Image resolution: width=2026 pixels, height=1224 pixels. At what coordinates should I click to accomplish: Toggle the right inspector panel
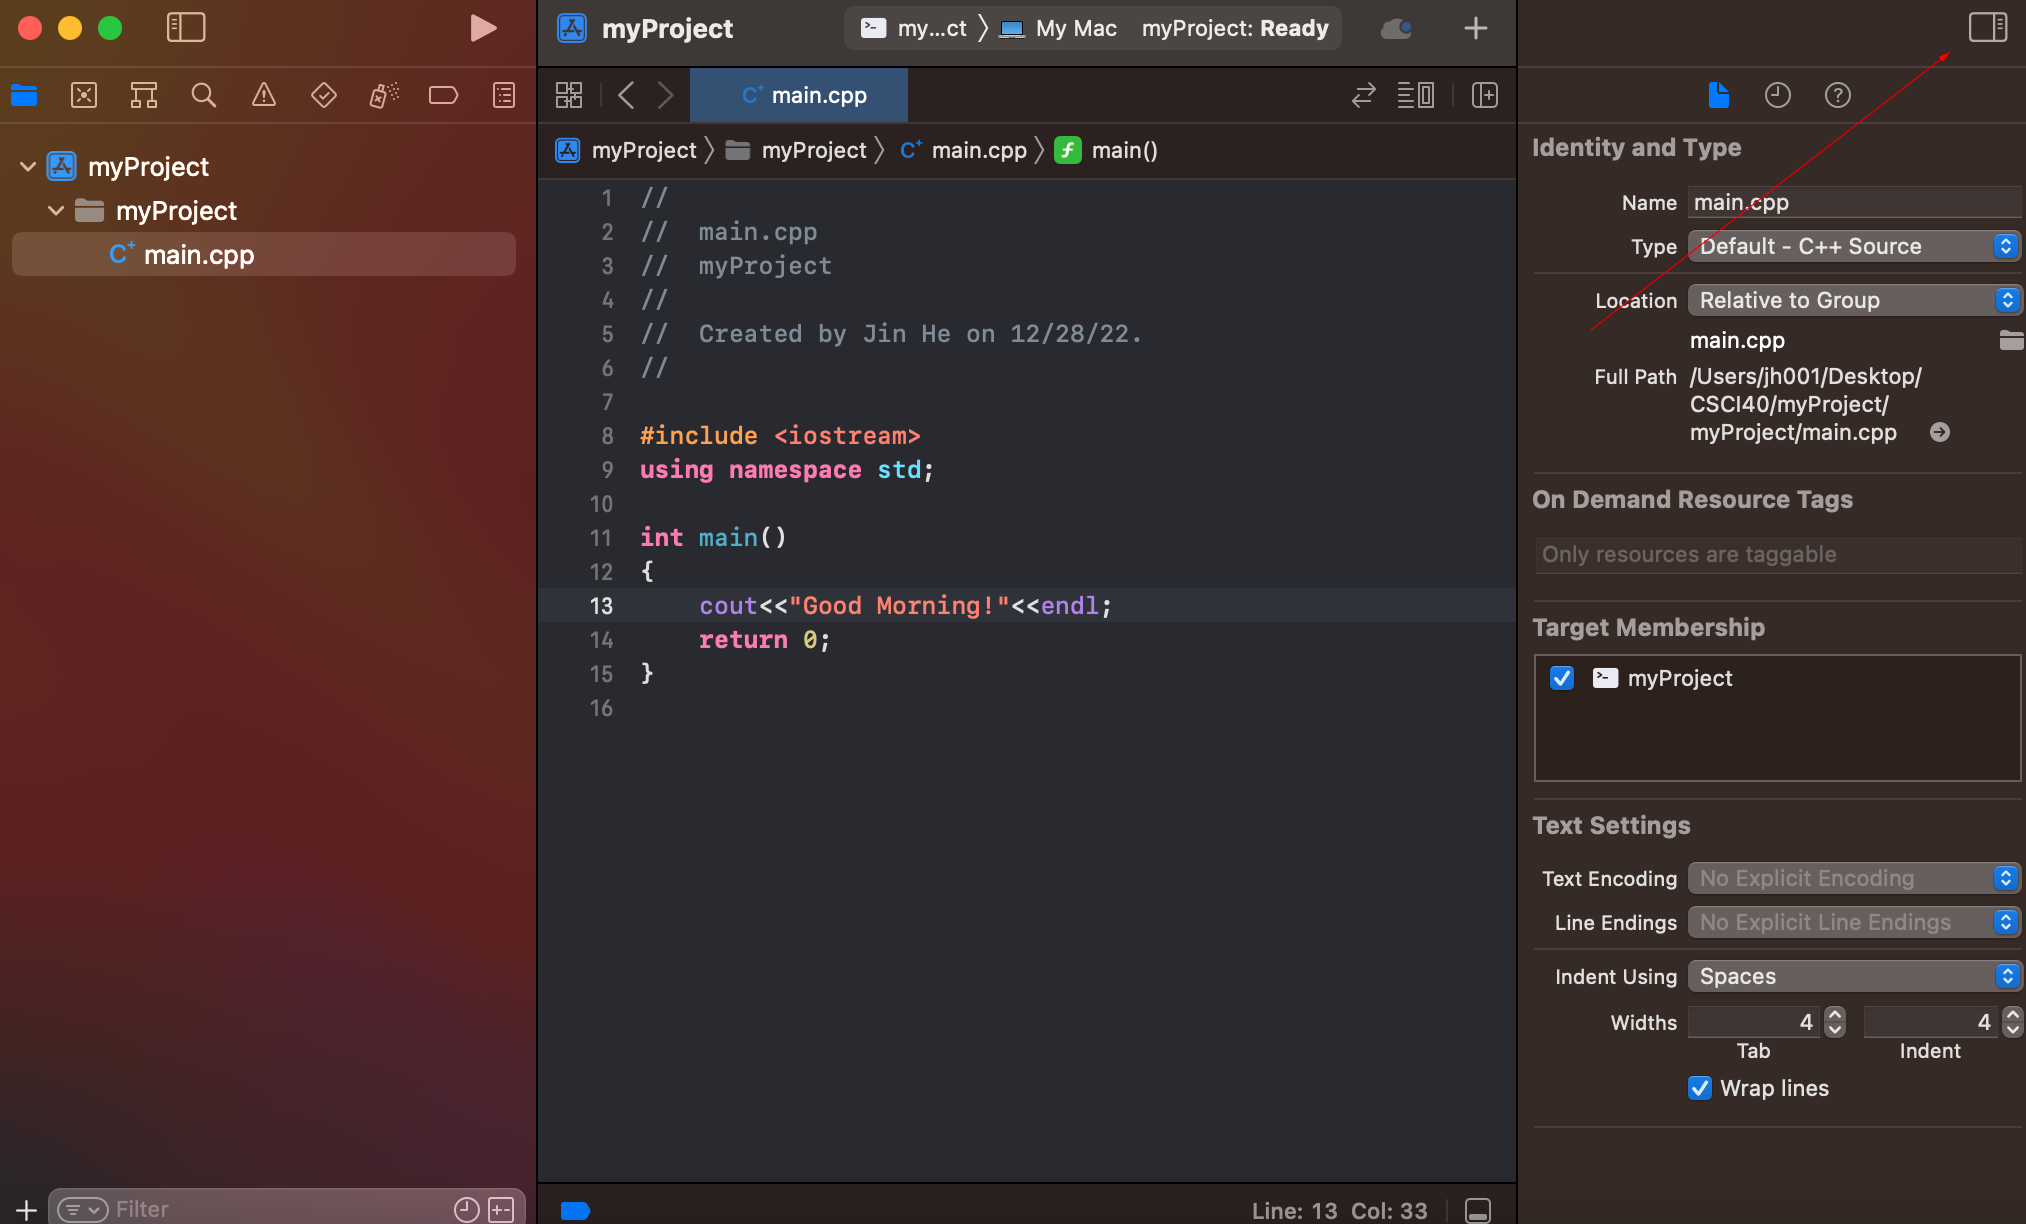1987,27
